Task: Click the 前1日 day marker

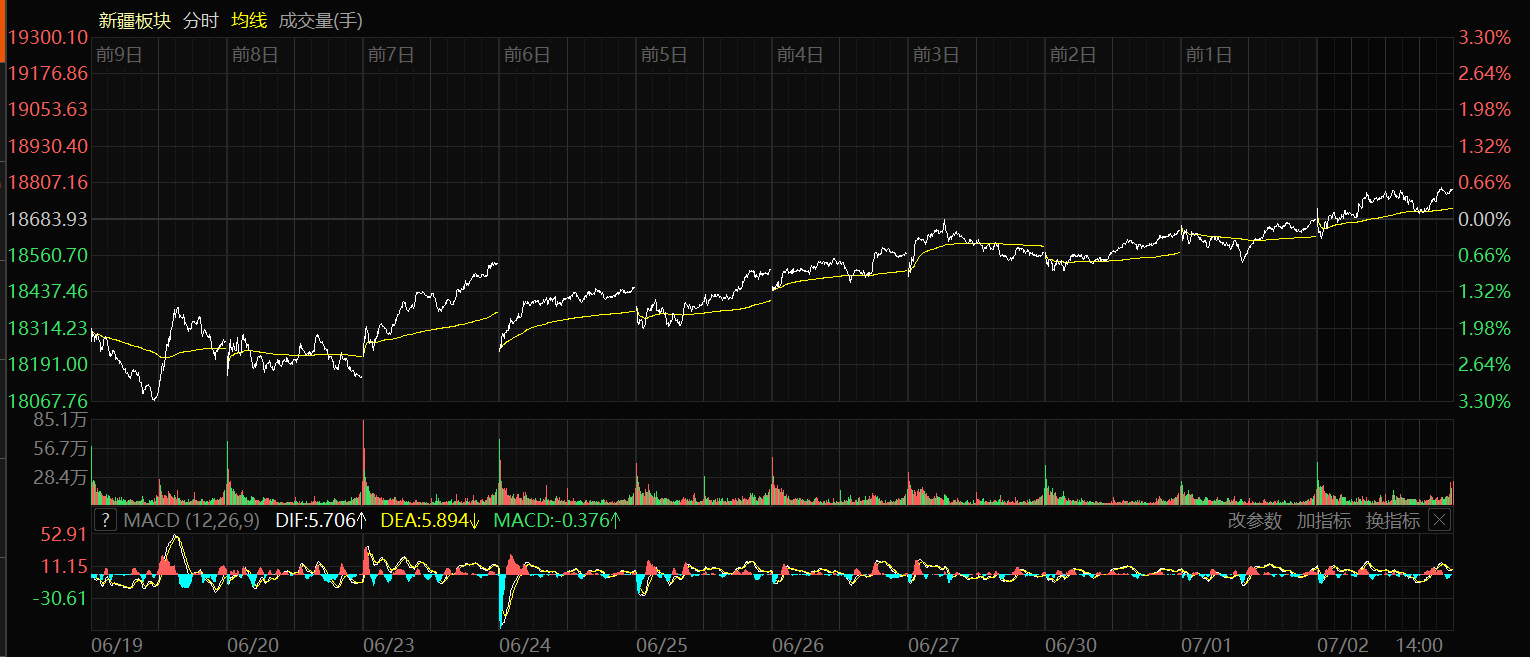Action: [1208, 55]
